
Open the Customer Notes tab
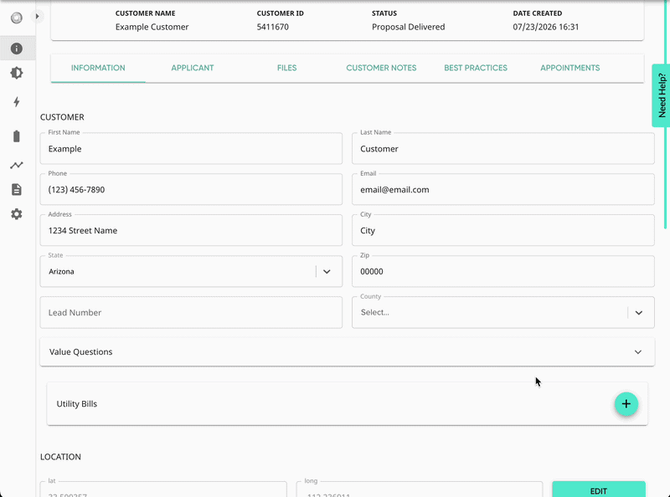point(381,68)
